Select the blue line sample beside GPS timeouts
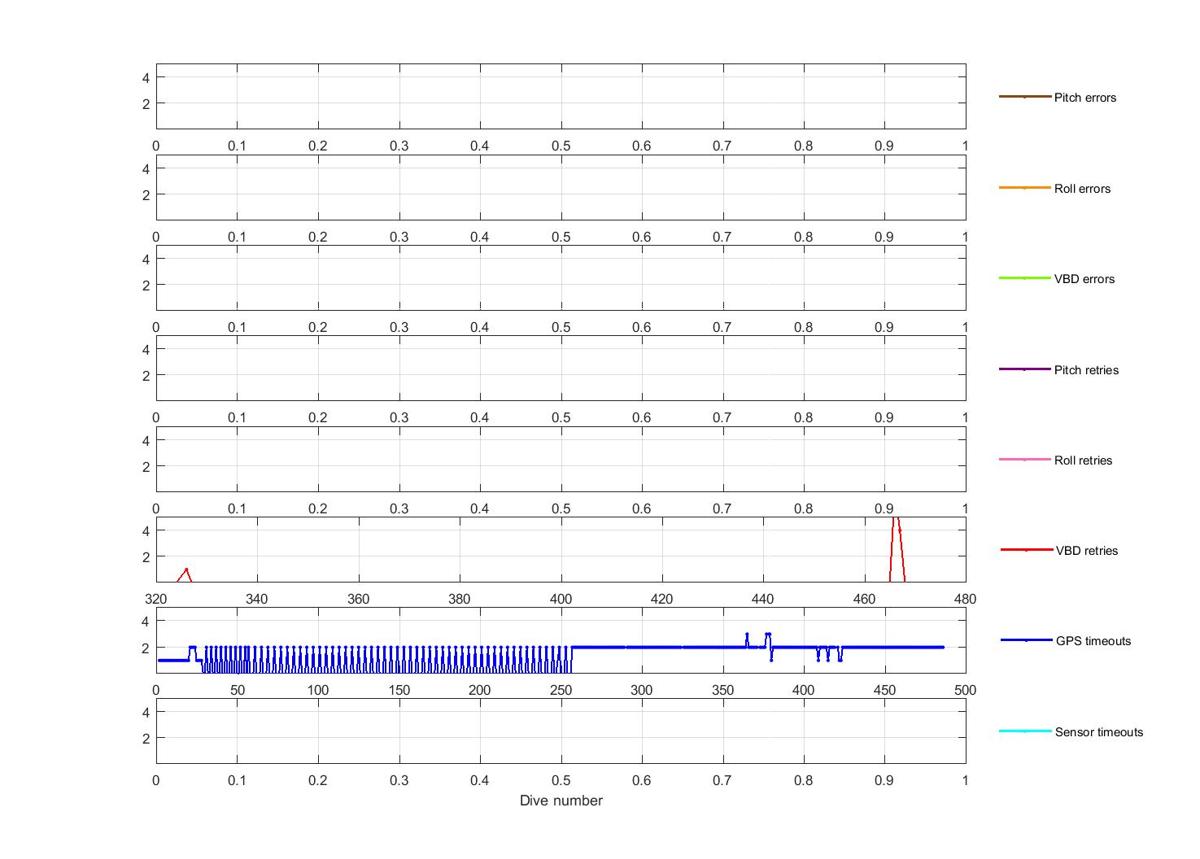The image size is (1200, 859). point(1026,640)
